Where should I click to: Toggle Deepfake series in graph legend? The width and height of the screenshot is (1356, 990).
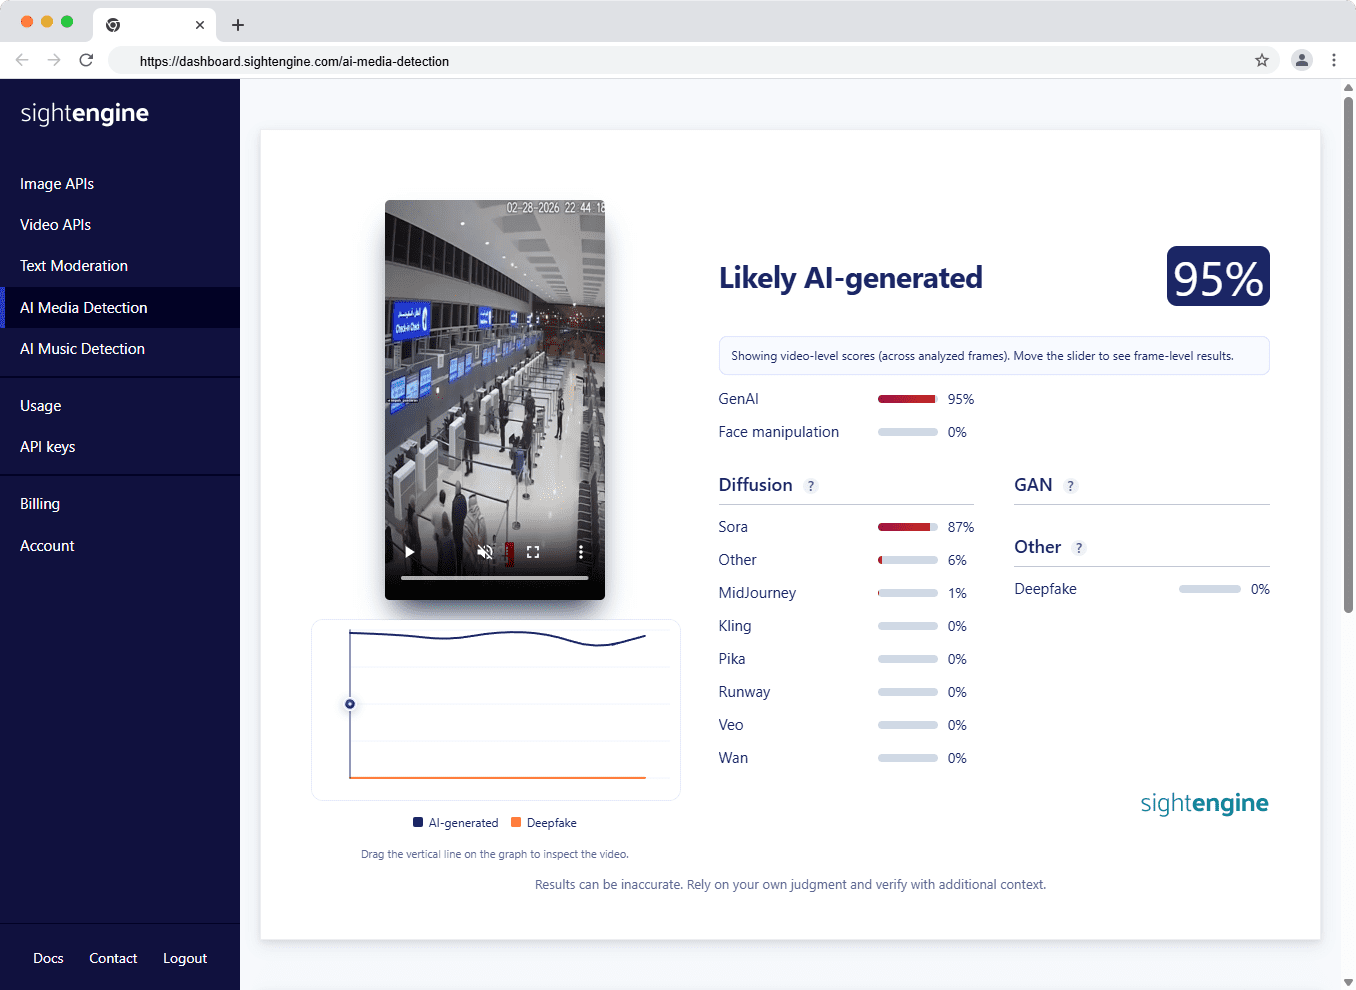pyautogui.click(x=544, y=823)
